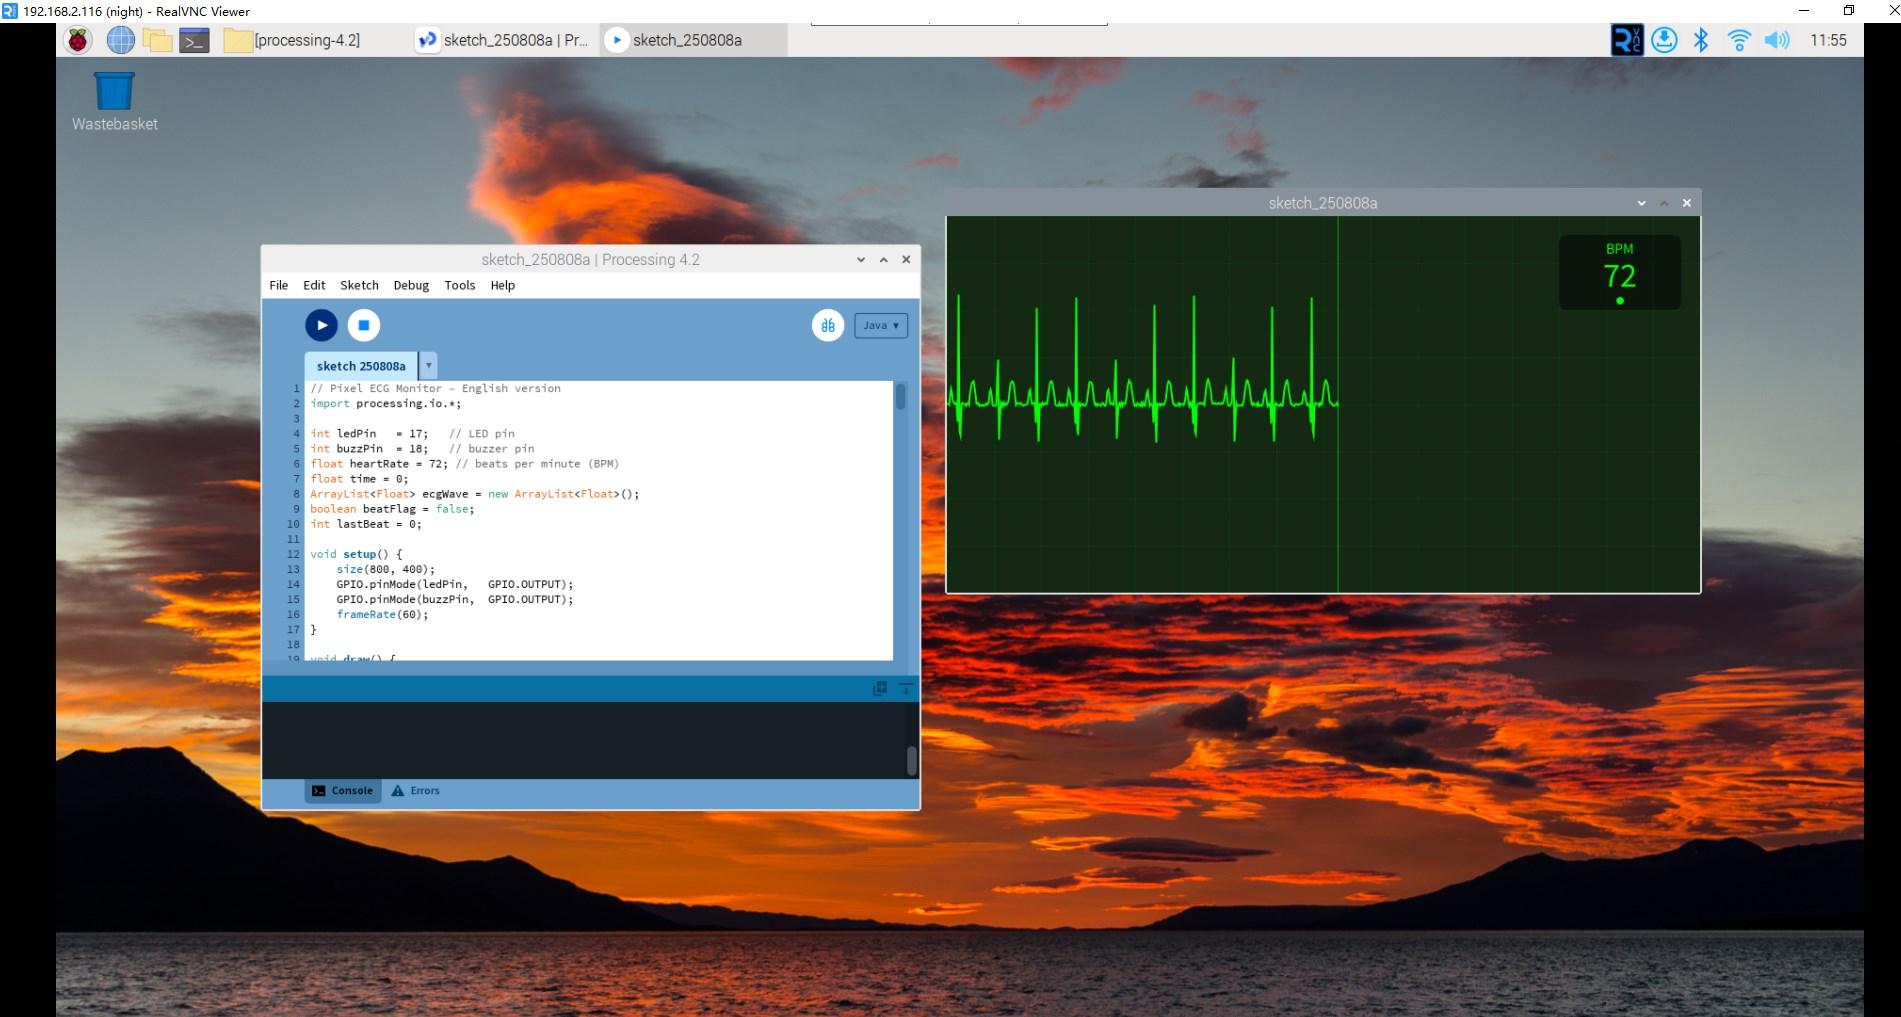Viewport: 1901px width, 1017px height.
Task: Select the sketch_250808a editor tab
Action: tap(361, 366)
